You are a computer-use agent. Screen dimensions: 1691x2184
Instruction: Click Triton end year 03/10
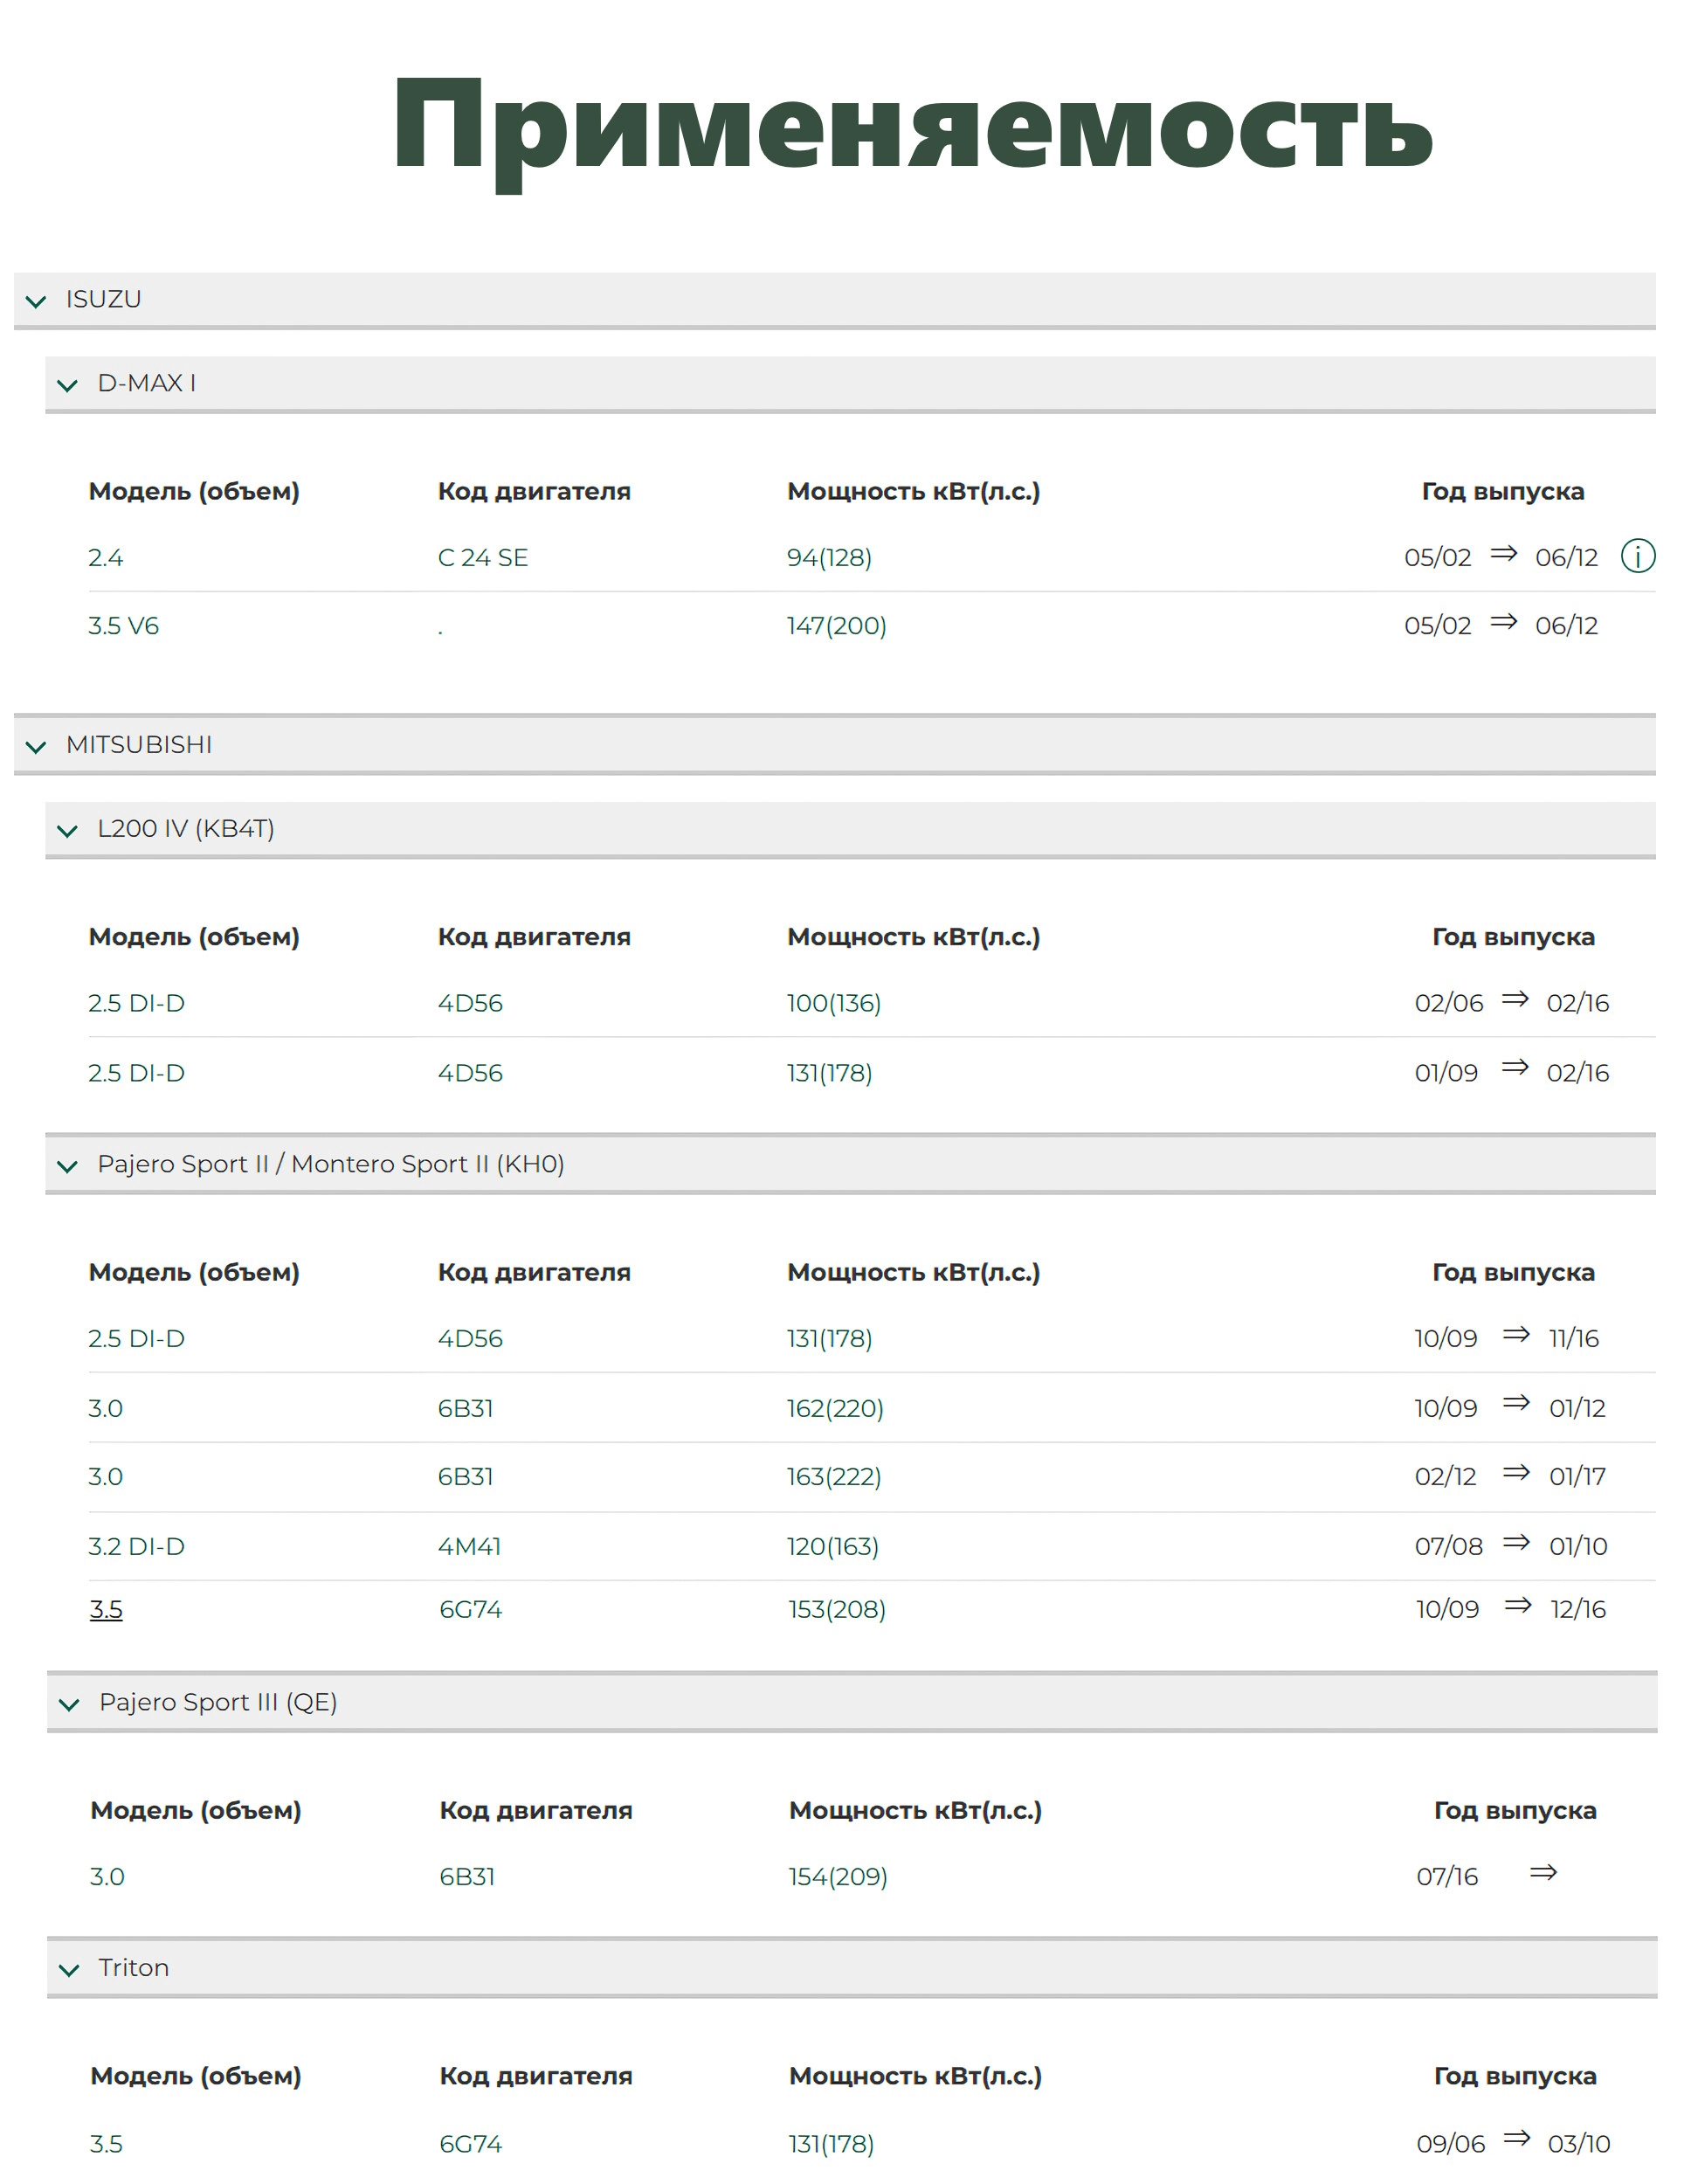1579,2144
